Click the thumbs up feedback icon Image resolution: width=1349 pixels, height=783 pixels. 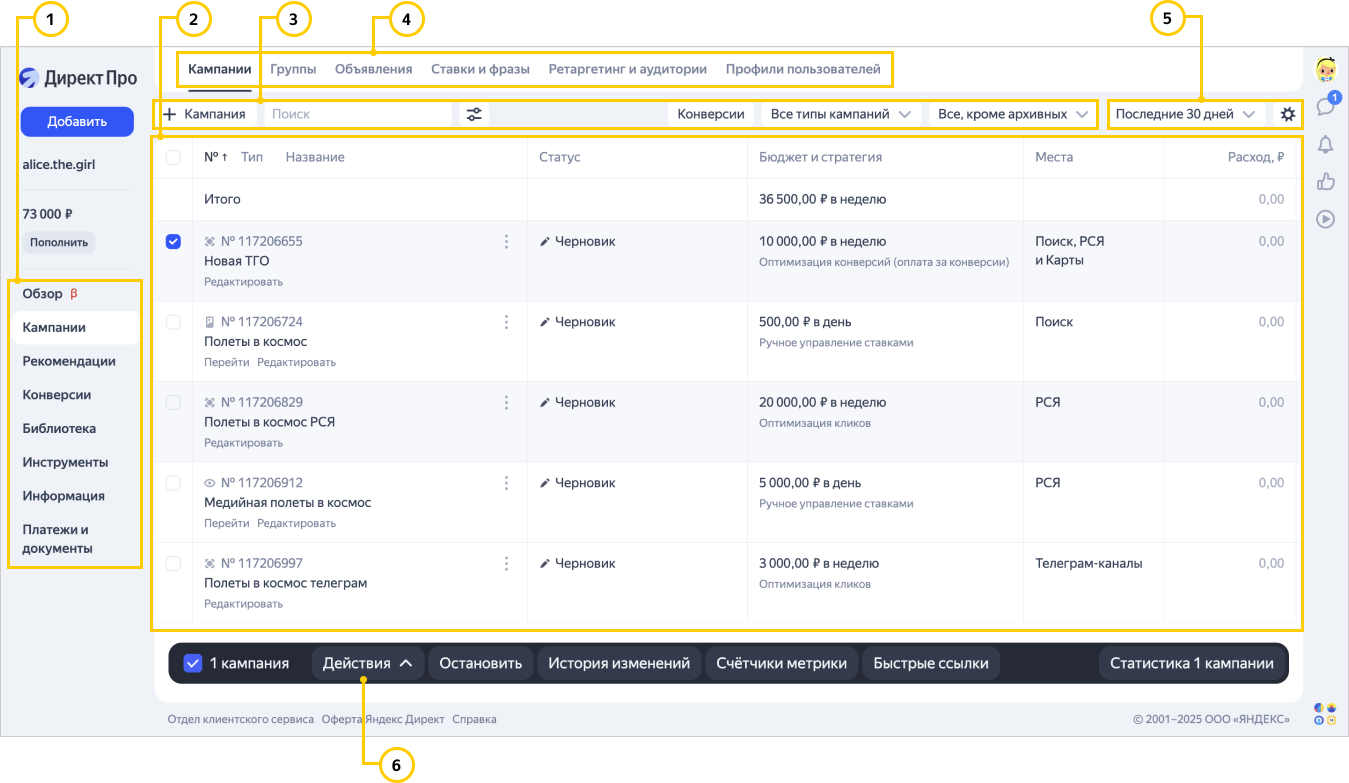pyautogui.click(x=1325, y=182)
